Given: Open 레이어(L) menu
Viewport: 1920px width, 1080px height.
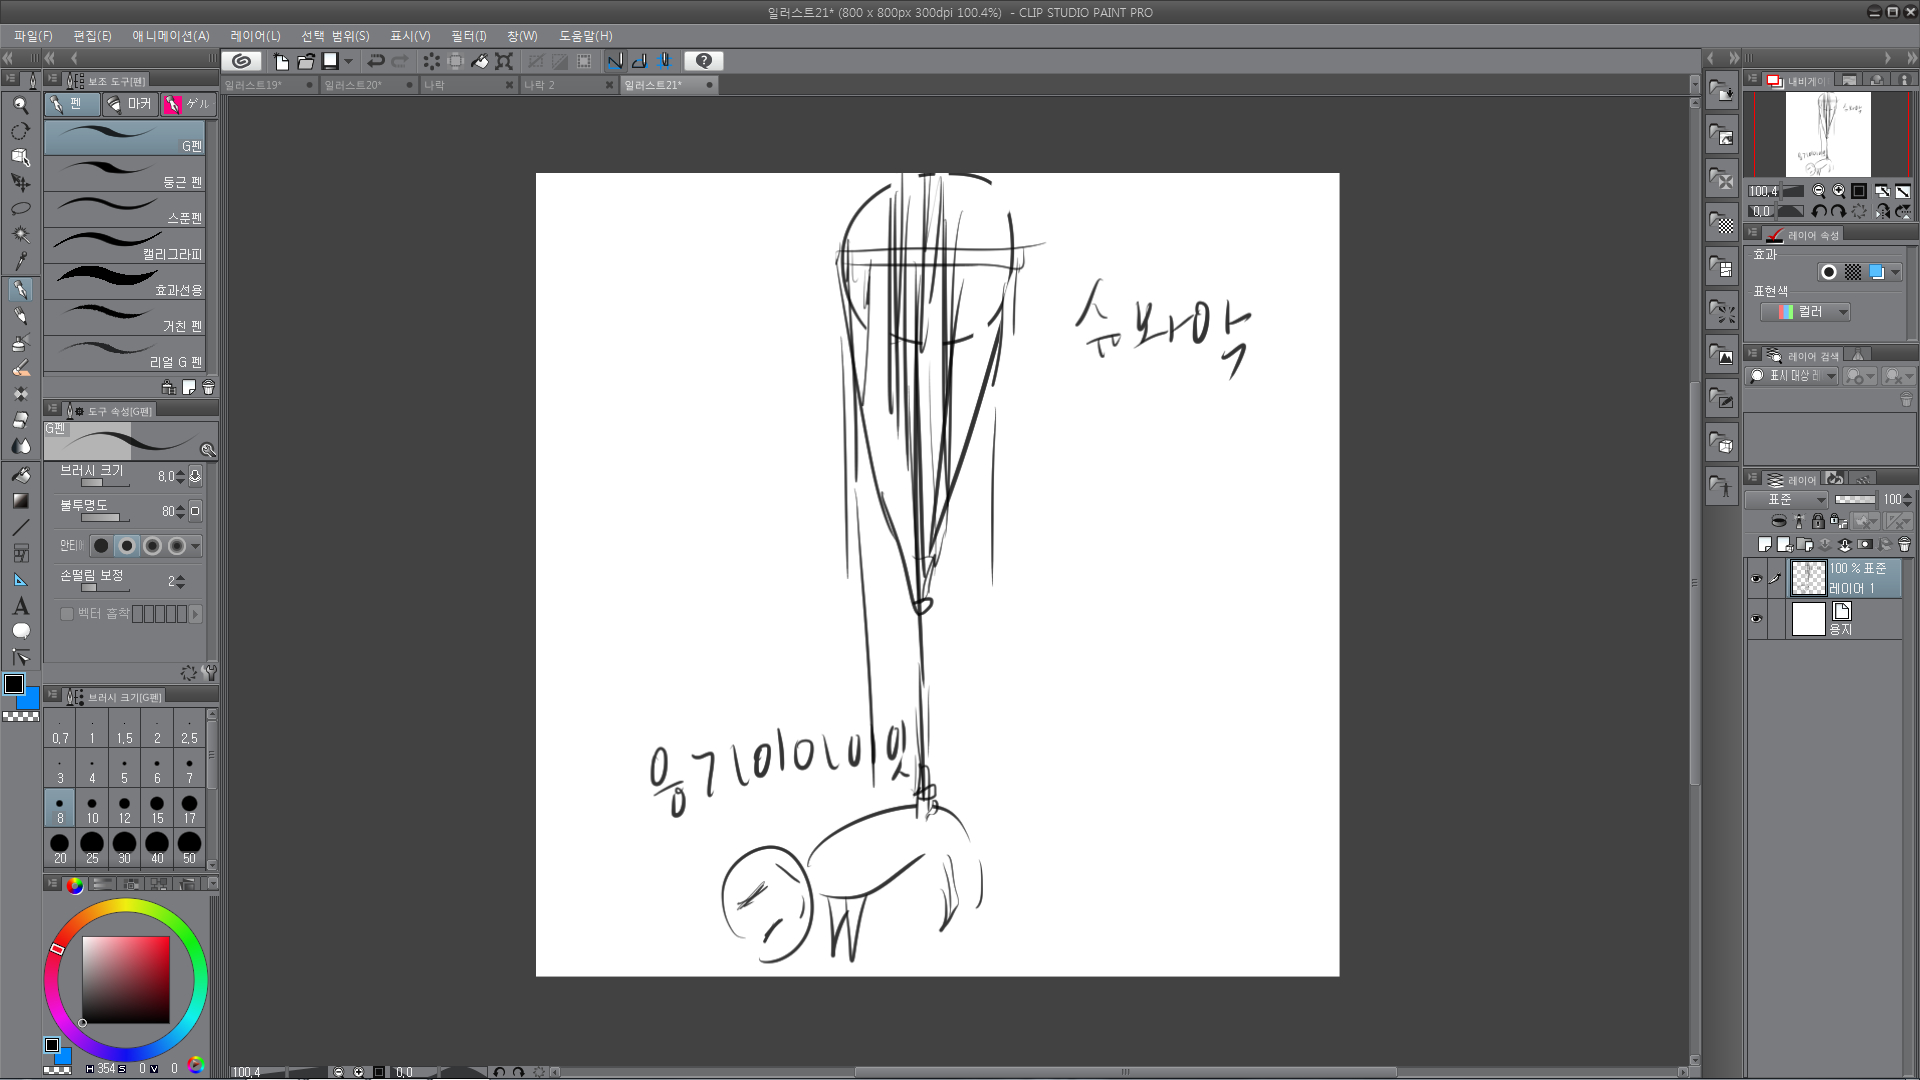Looking at the screenshot, I should [x=256, y=36].
